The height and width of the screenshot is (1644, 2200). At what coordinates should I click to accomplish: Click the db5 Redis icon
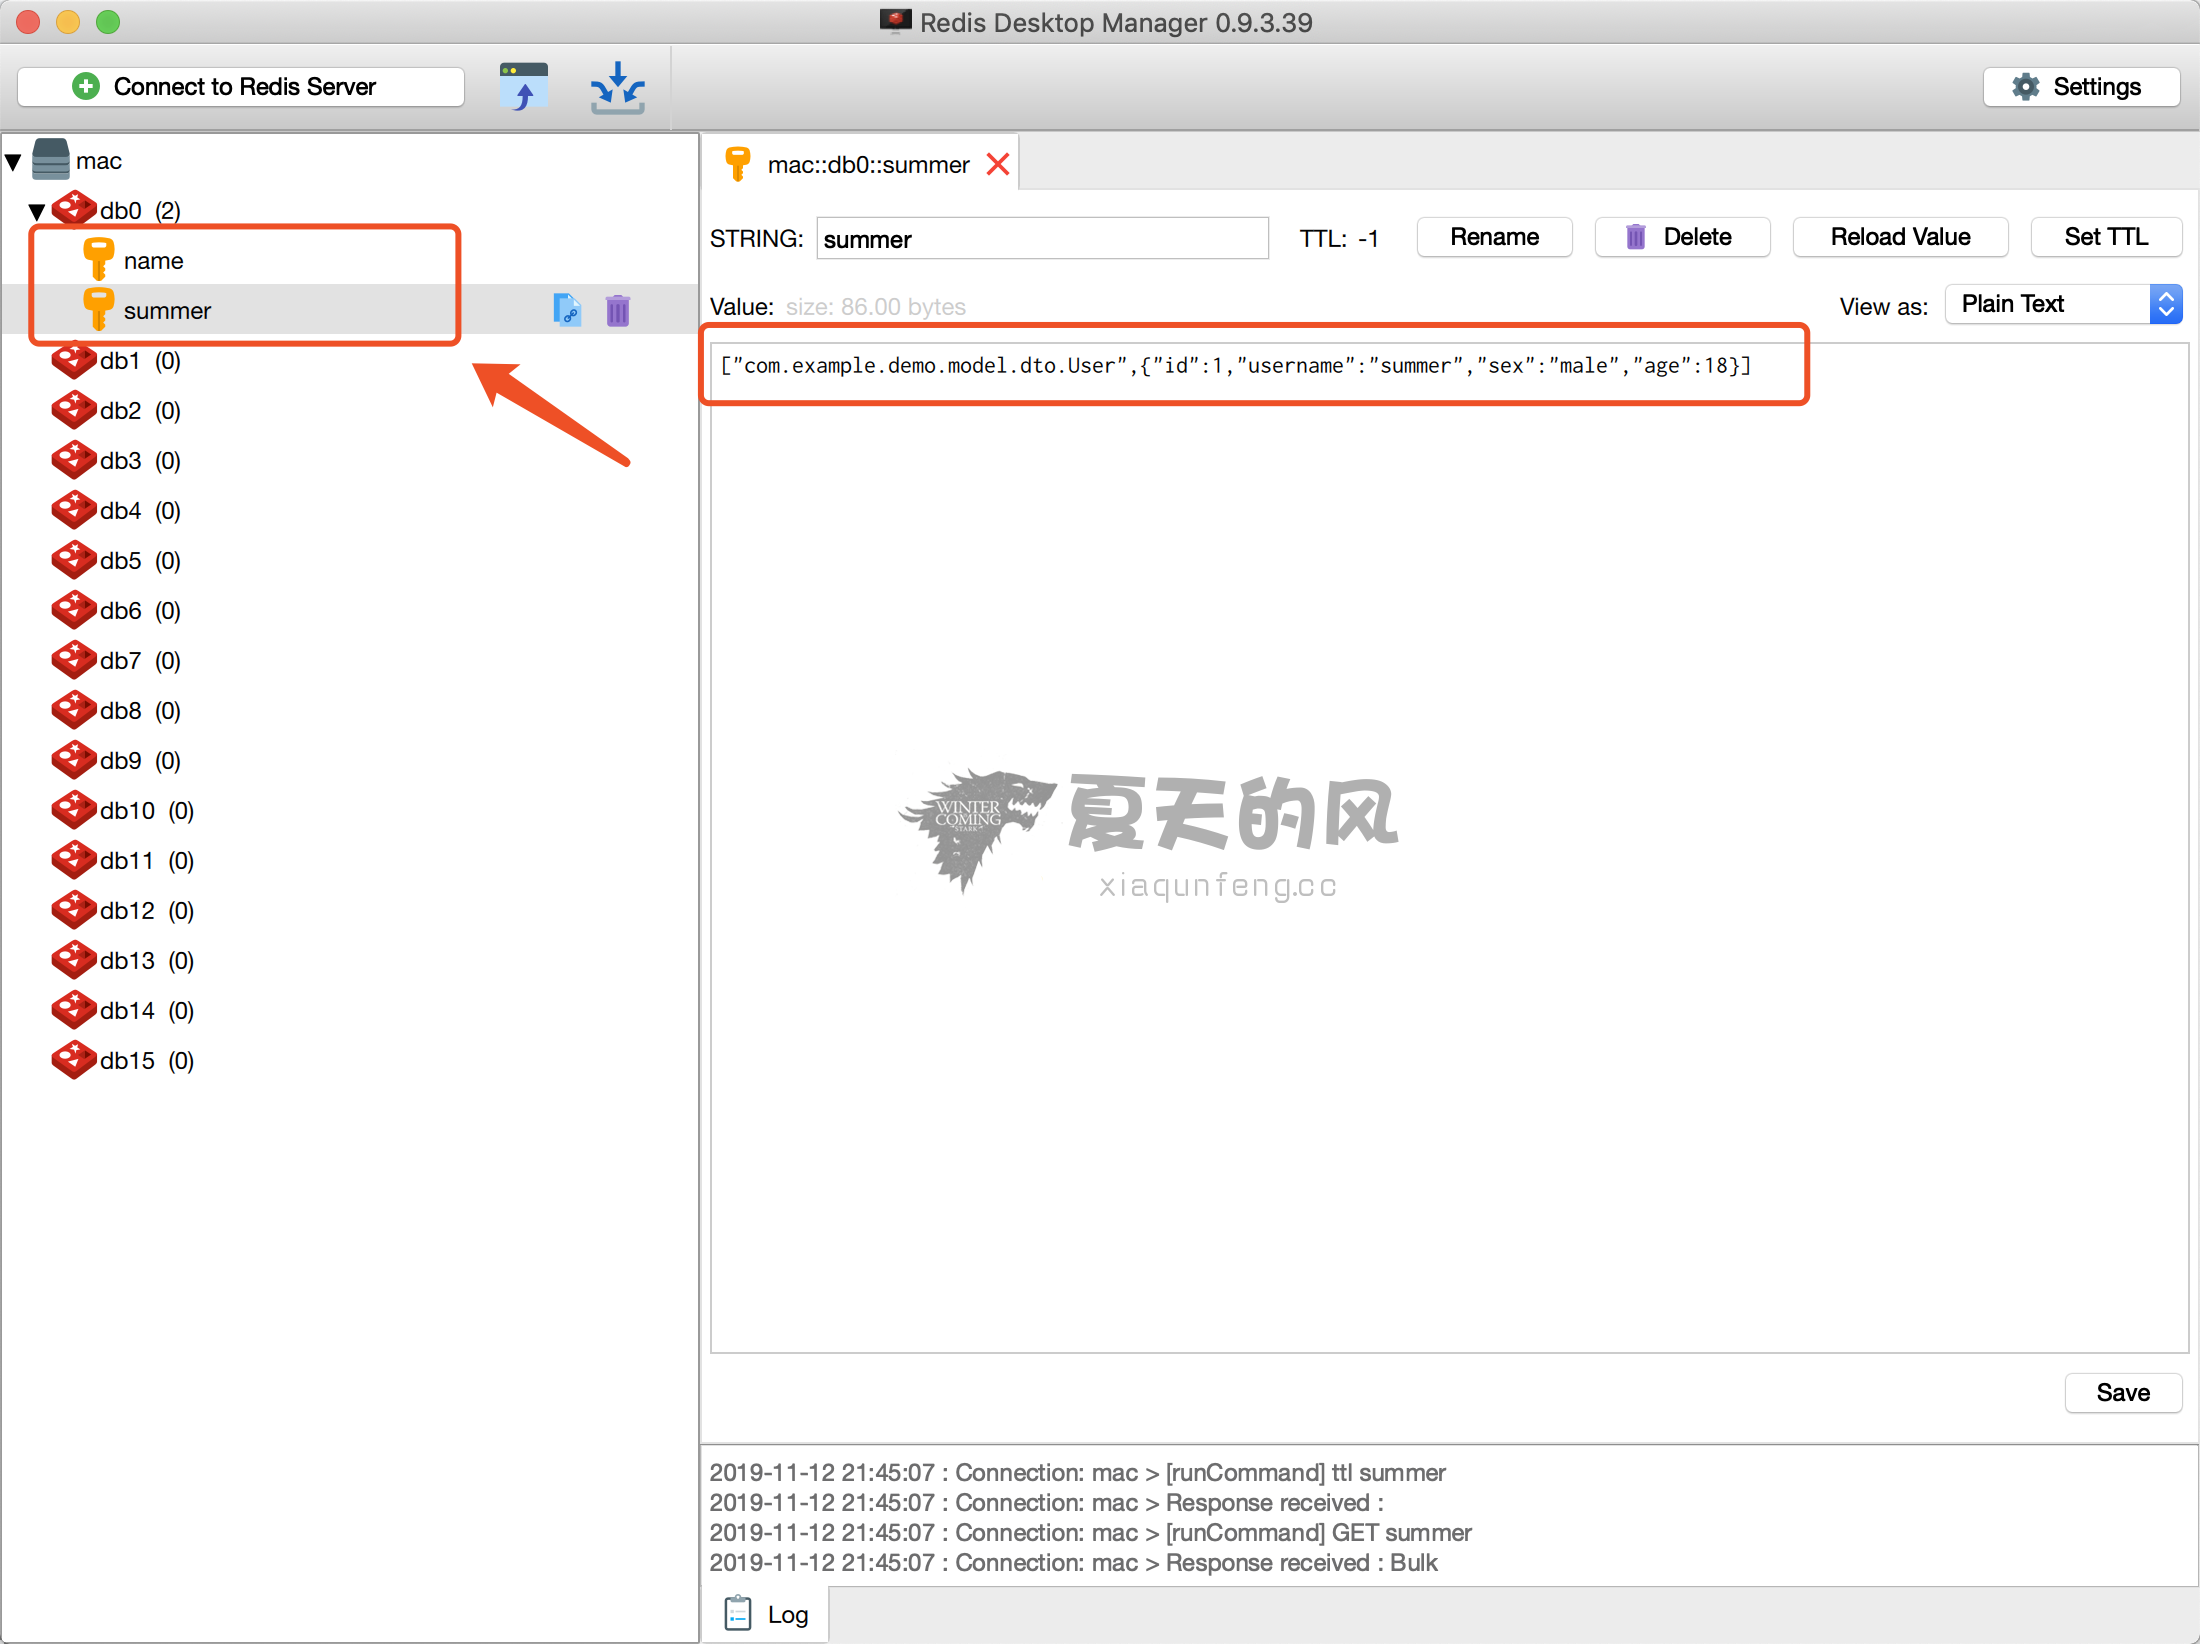point(74,560)
